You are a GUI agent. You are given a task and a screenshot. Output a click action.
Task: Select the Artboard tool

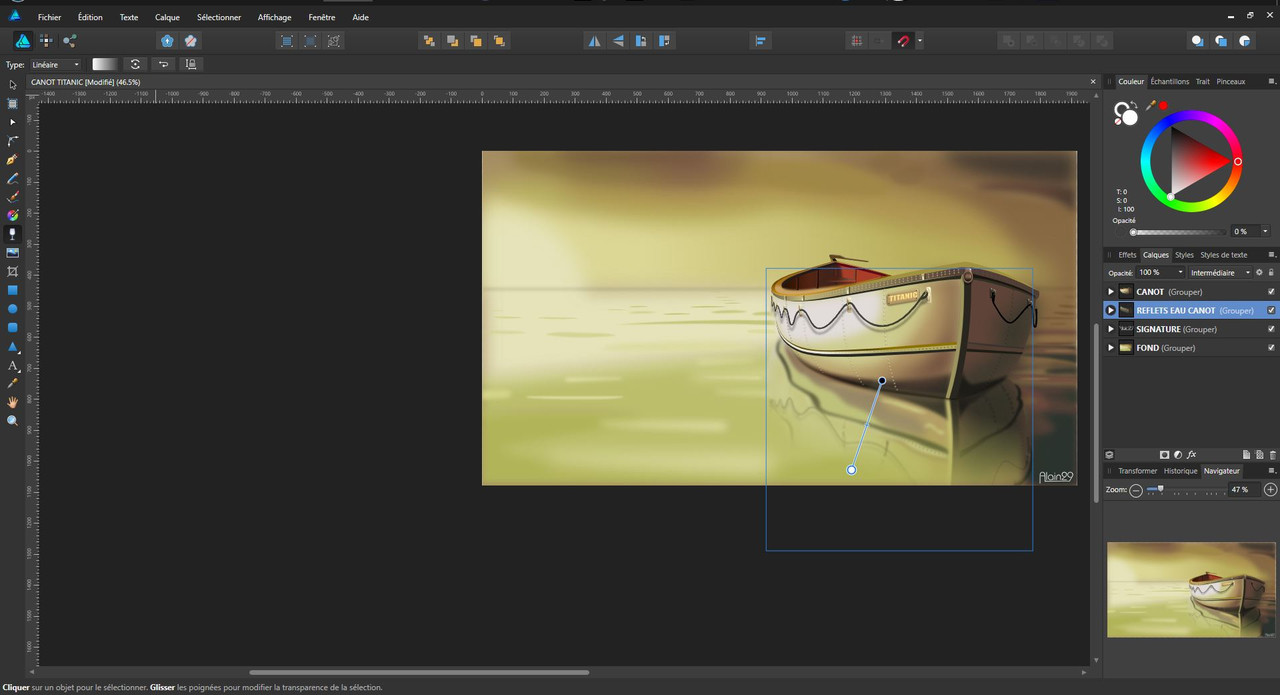click(x=12, y=103)
